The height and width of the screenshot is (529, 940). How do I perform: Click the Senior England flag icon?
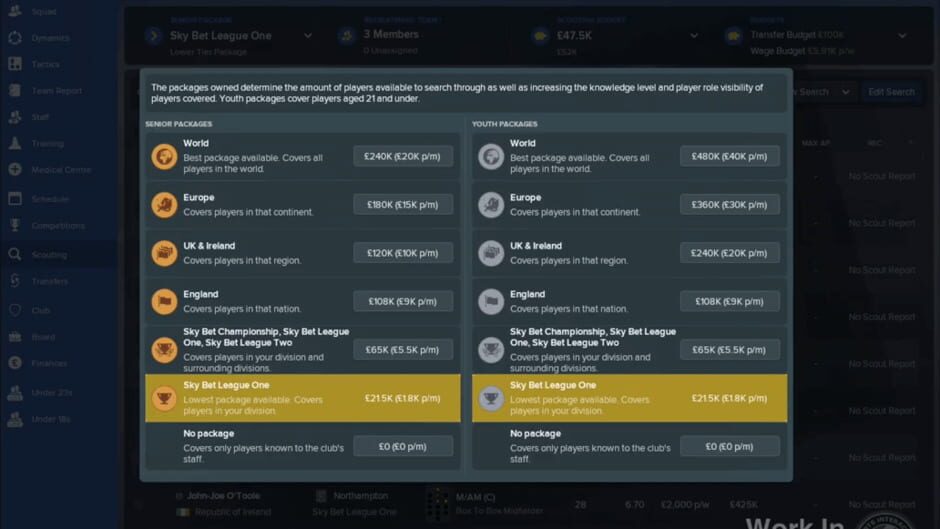tap(164, 302)
